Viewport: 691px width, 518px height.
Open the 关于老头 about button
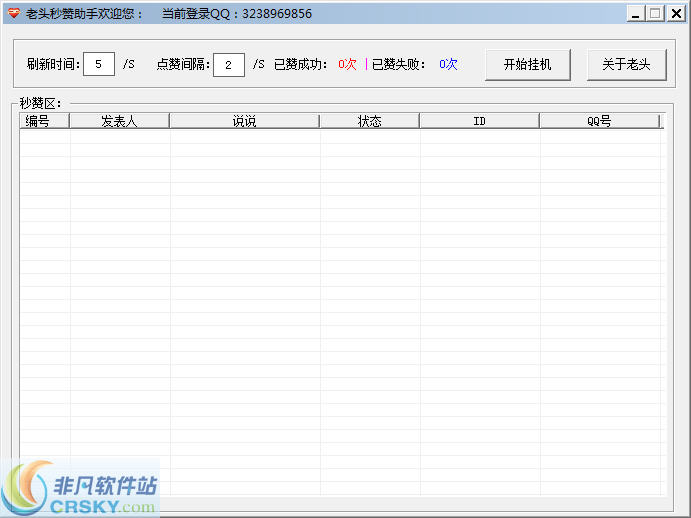(x=626, y=65)
